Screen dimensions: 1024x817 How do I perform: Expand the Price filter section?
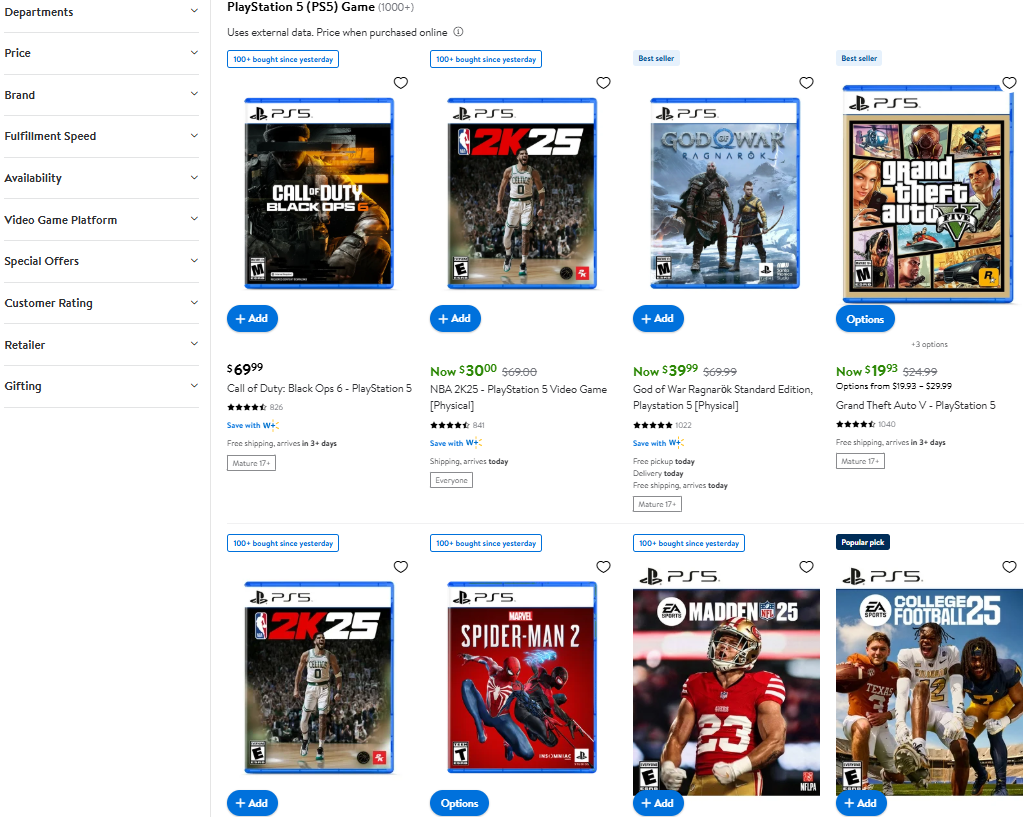pos(101,53)
